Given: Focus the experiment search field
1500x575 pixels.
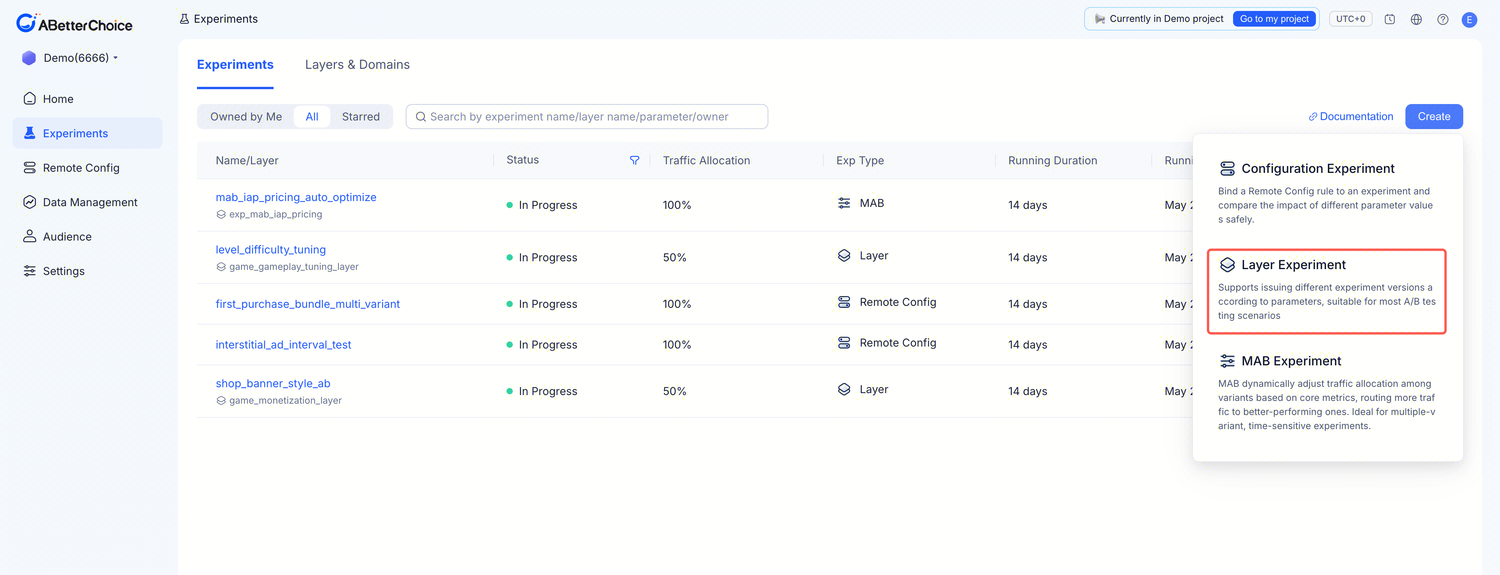Looking at the screenshot, I should tap(587, 117).
